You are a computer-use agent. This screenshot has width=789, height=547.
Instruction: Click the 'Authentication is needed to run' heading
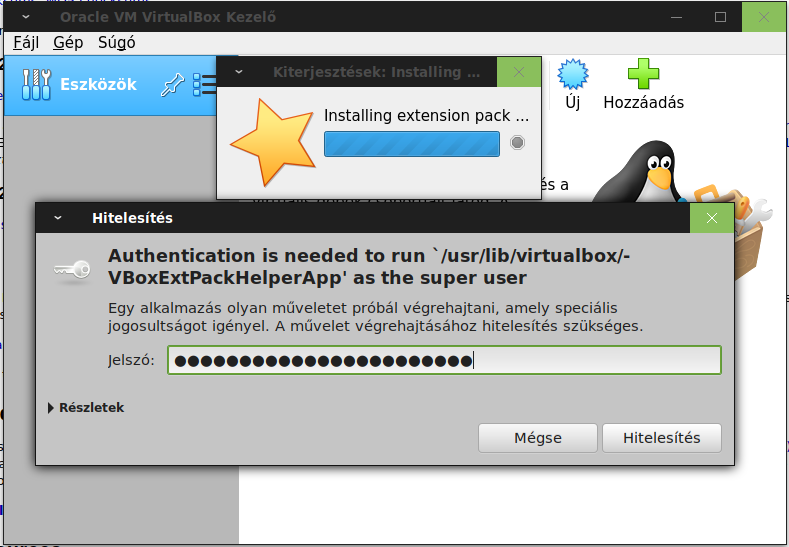coord(368,266)
